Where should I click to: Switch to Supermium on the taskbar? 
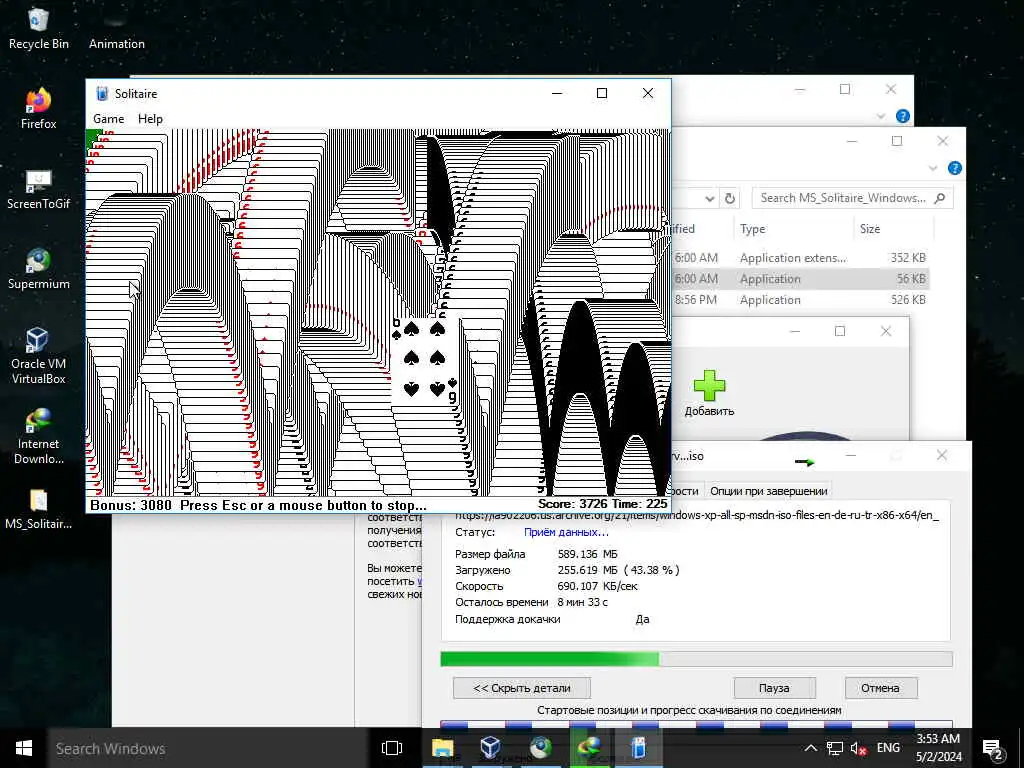[540, 748]
